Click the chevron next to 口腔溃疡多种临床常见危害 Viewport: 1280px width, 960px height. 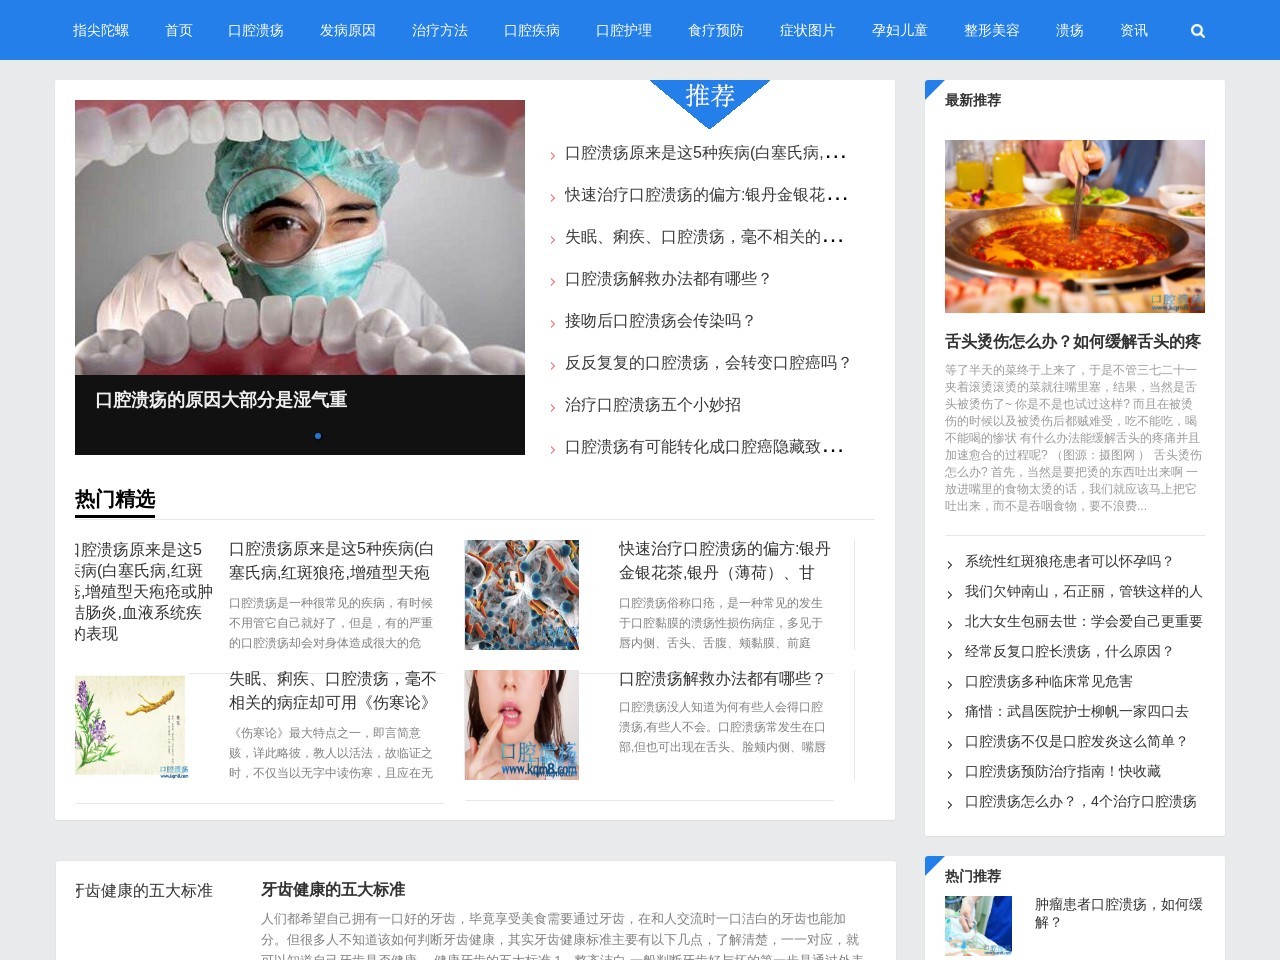point(949,683)
